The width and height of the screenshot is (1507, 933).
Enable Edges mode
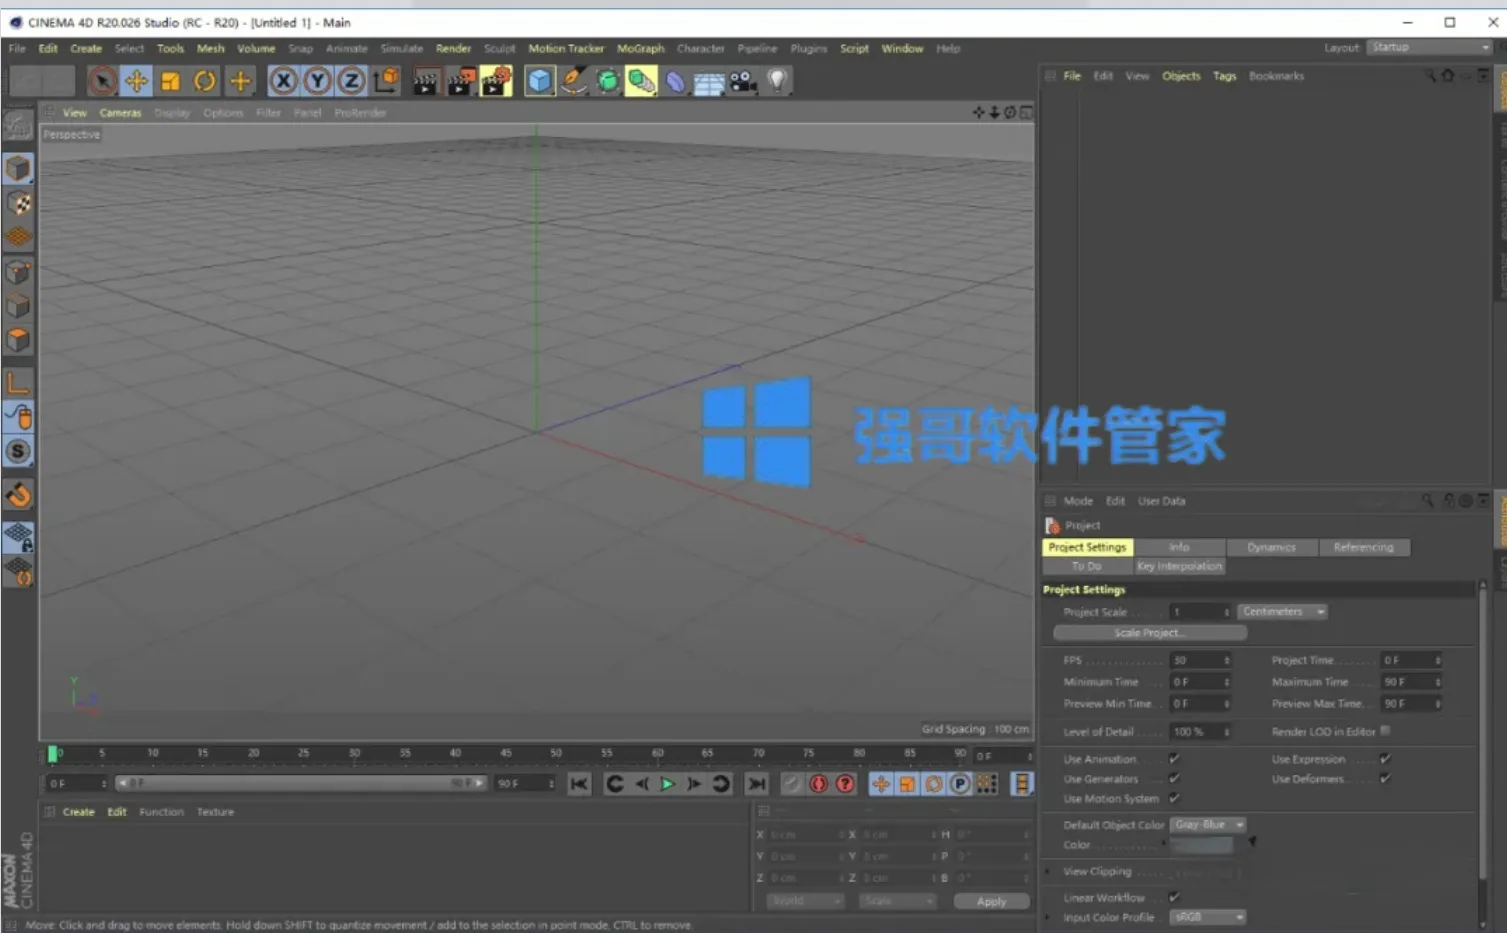(x=18, y=306)
